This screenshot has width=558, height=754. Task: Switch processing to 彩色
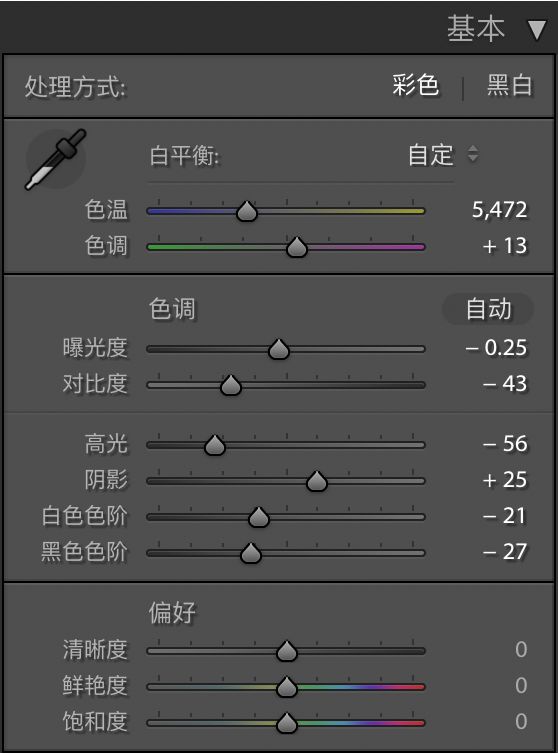pyautogui.click(x=416, y=86)
